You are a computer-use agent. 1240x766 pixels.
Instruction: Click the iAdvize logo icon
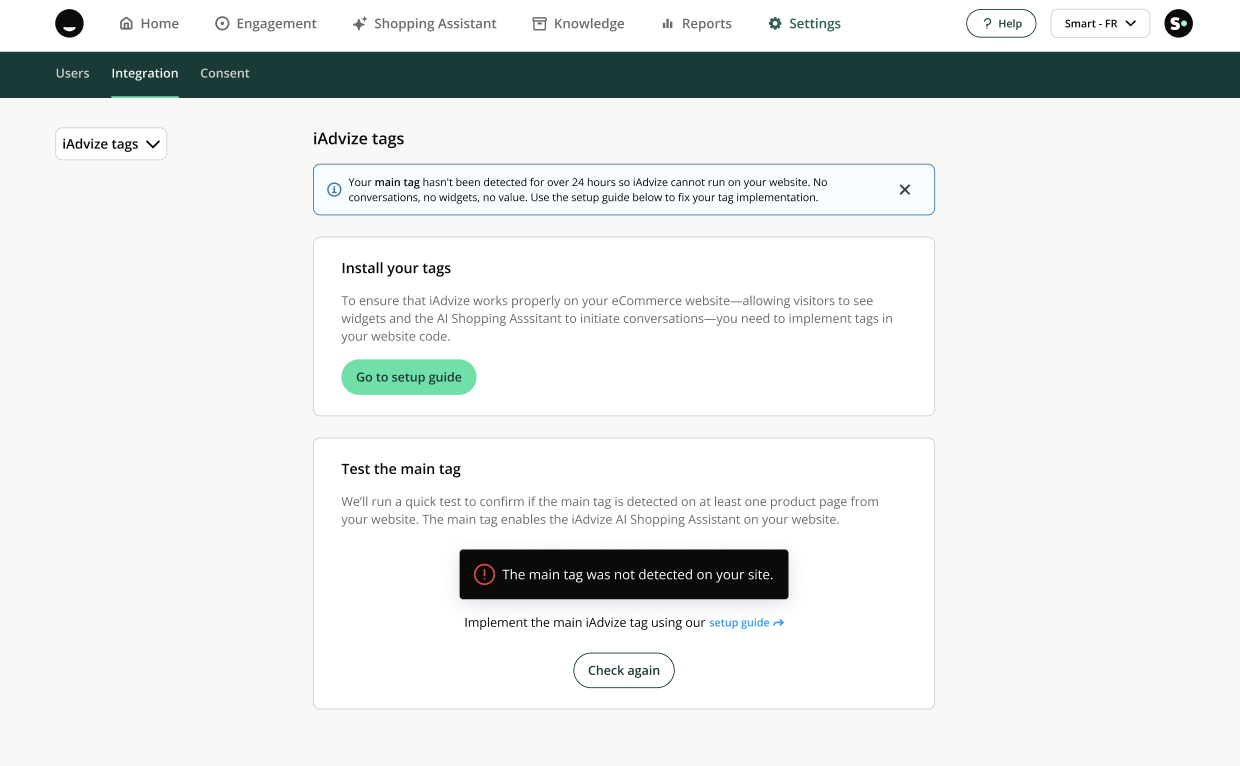(x=69, y=24)
